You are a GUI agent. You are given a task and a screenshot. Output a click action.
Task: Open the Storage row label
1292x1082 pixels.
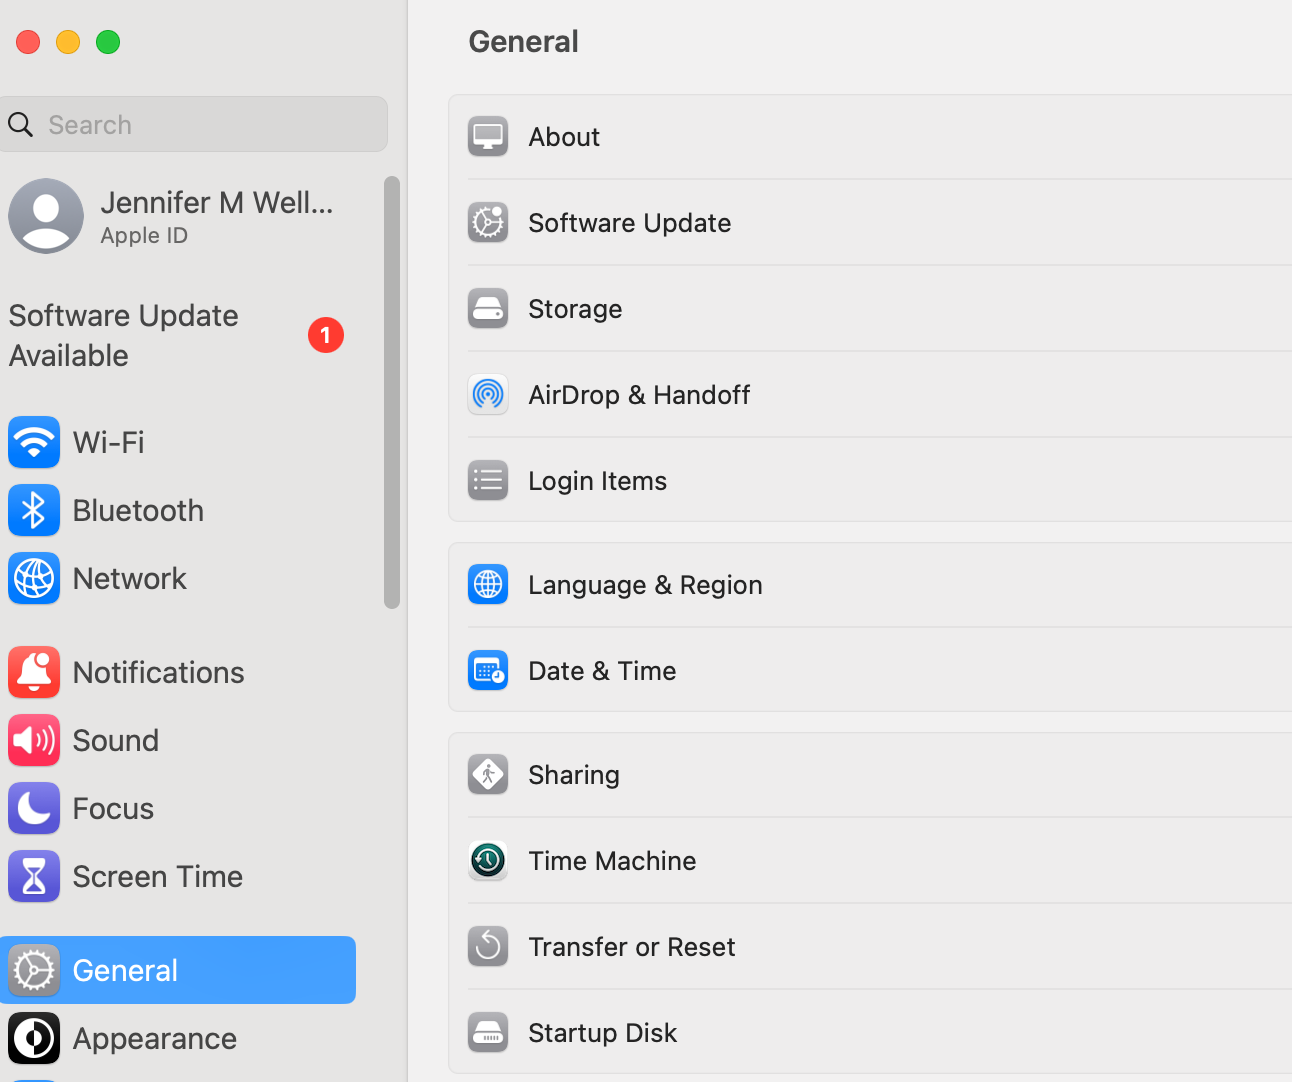coord(575,309)
